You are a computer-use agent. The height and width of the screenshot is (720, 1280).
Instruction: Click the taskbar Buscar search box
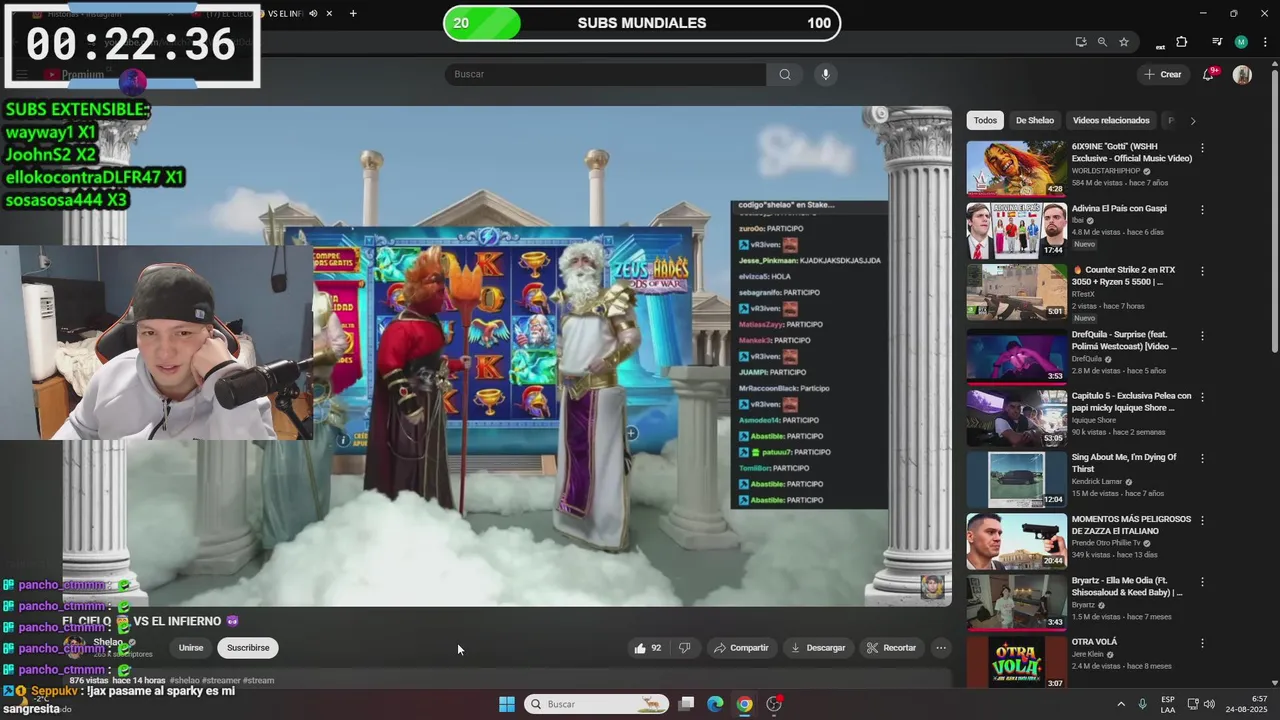(598, 704)
